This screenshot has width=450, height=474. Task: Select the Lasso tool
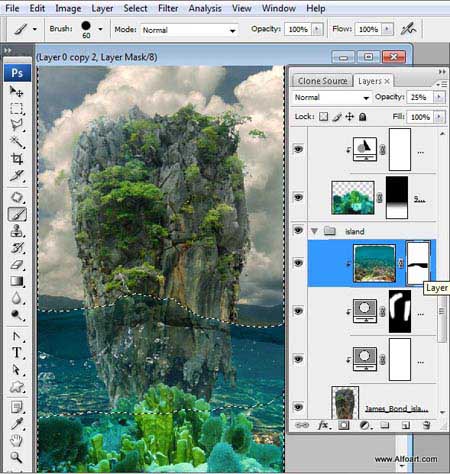tap(16, 125)
